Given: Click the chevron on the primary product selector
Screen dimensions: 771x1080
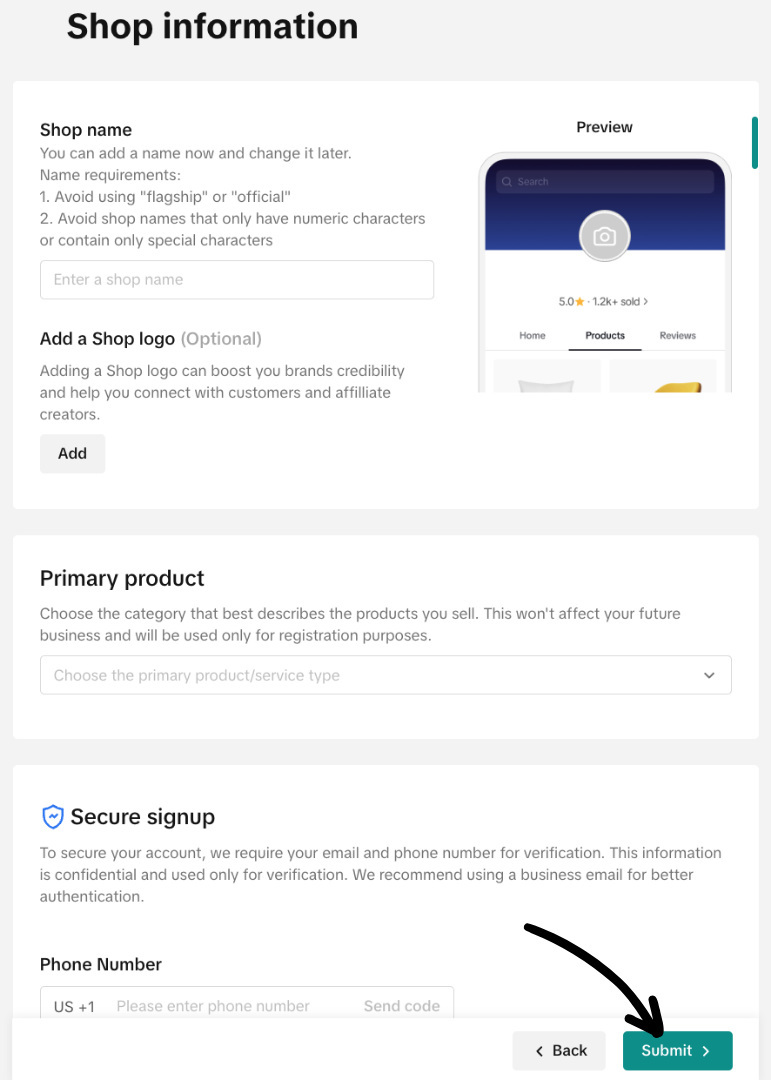Looking at the screenshot, I should 709,675.
